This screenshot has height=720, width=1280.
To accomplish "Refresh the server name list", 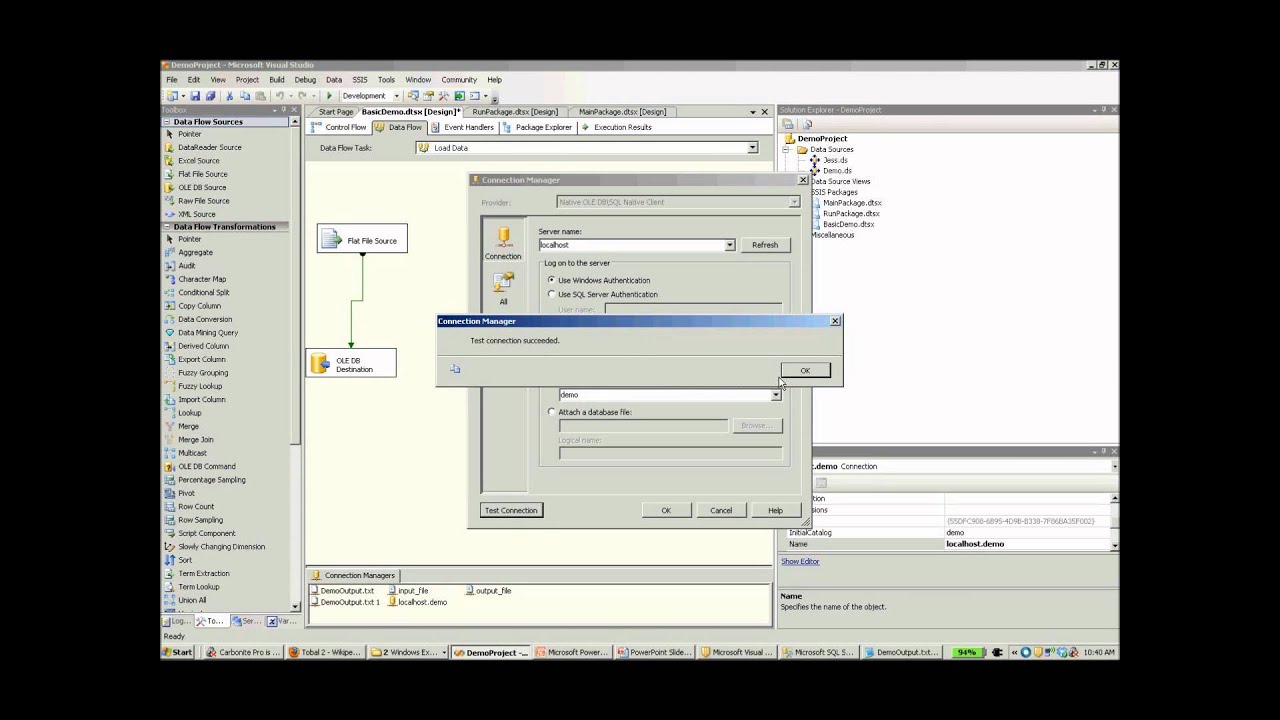I will pyautogui.click(x=765, y=245).
